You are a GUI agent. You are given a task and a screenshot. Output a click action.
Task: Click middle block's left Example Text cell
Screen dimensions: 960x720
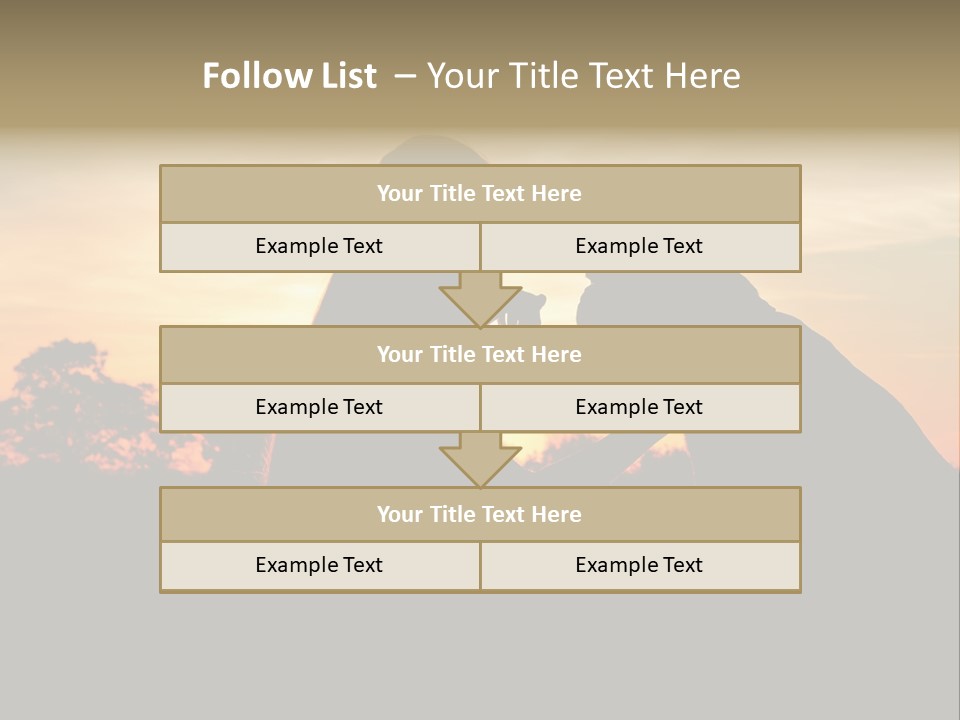click(320, 408)
